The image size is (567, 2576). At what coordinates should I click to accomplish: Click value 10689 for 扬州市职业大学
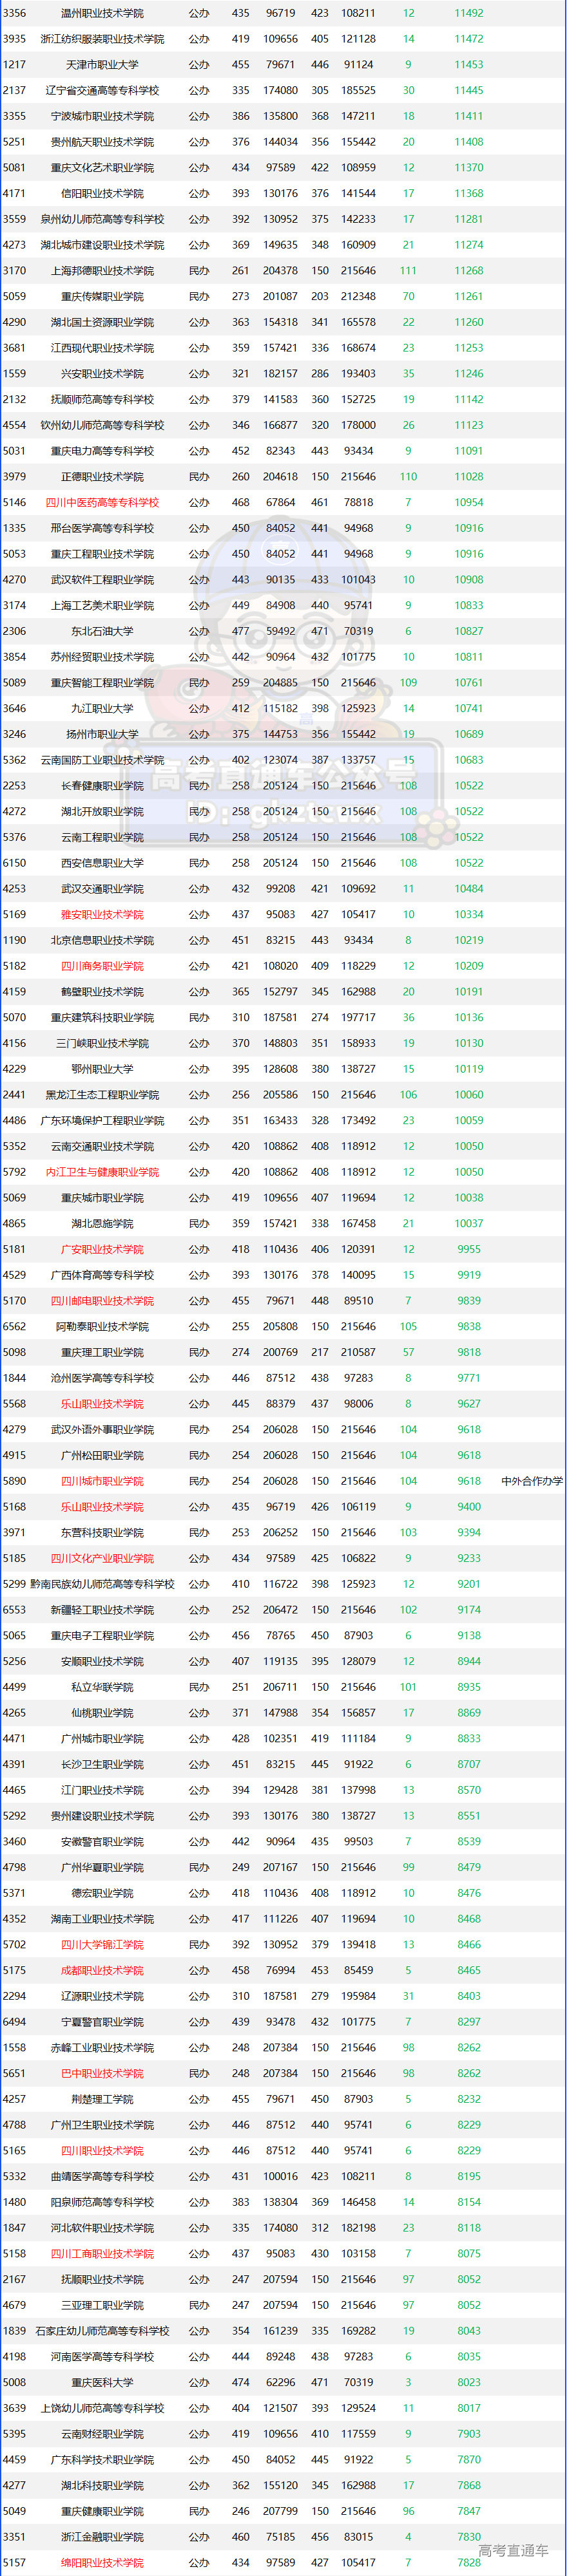pos(468,735)
